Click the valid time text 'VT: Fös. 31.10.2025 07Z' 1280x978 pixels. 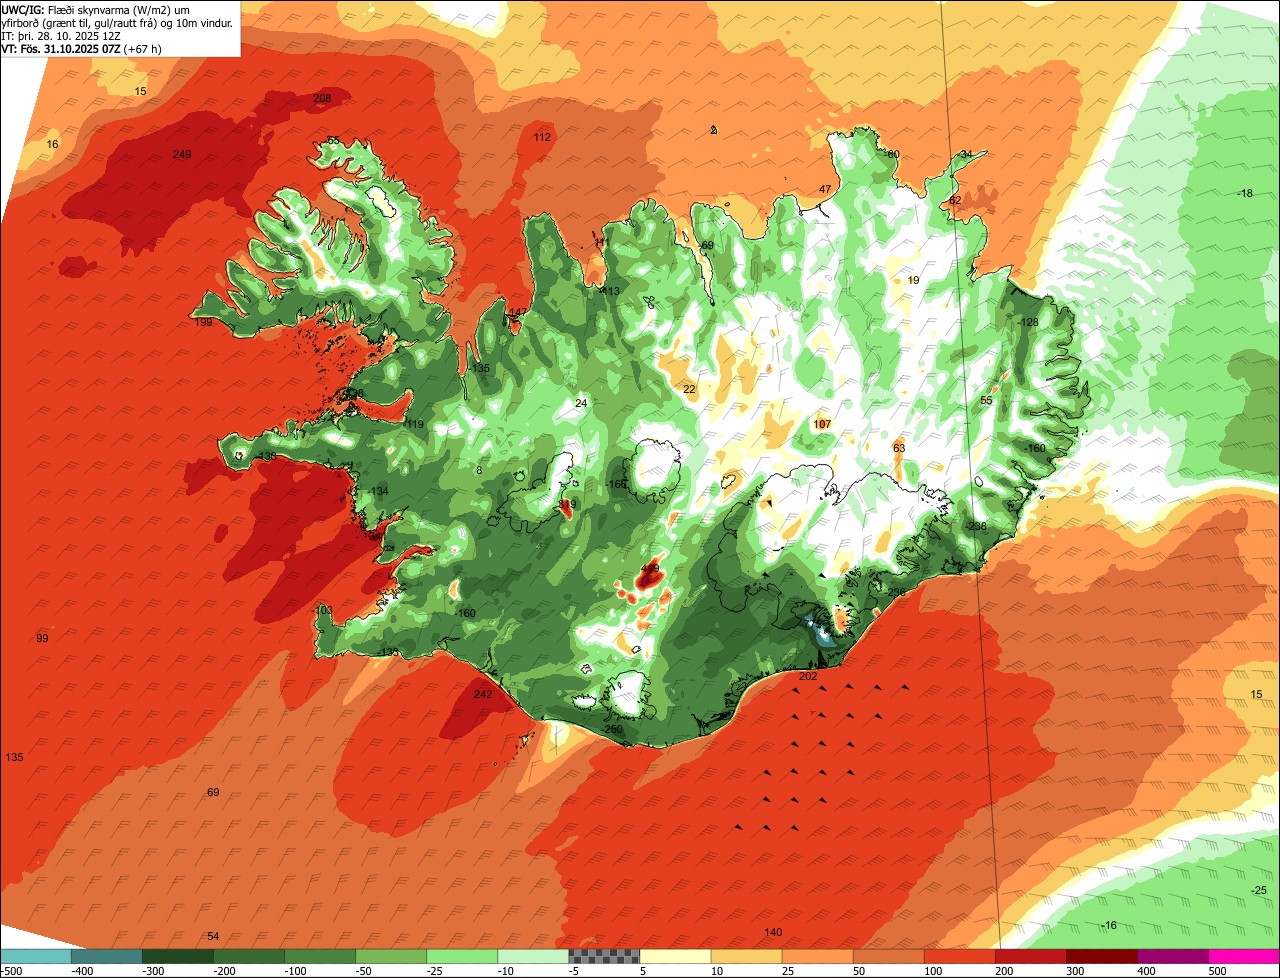[x=63, y=48]
